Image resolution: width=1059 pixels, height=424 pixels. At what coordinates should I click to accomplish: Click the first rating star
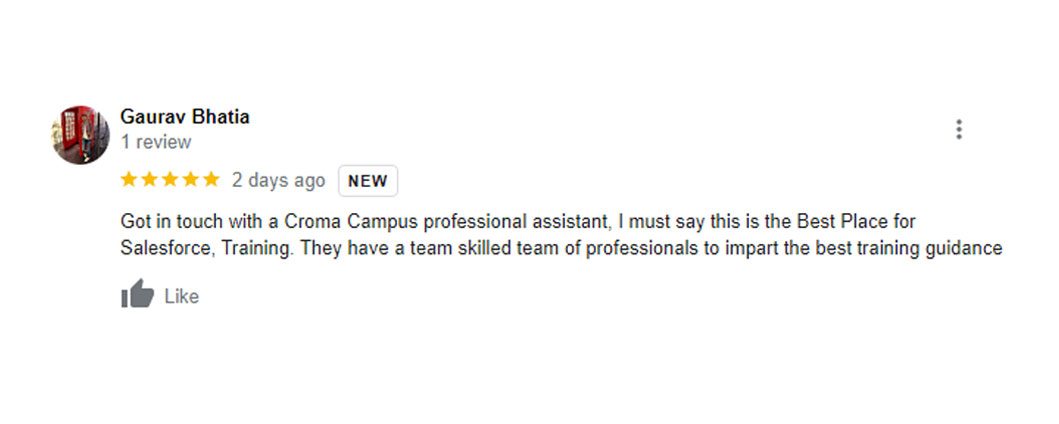(129, 180)
